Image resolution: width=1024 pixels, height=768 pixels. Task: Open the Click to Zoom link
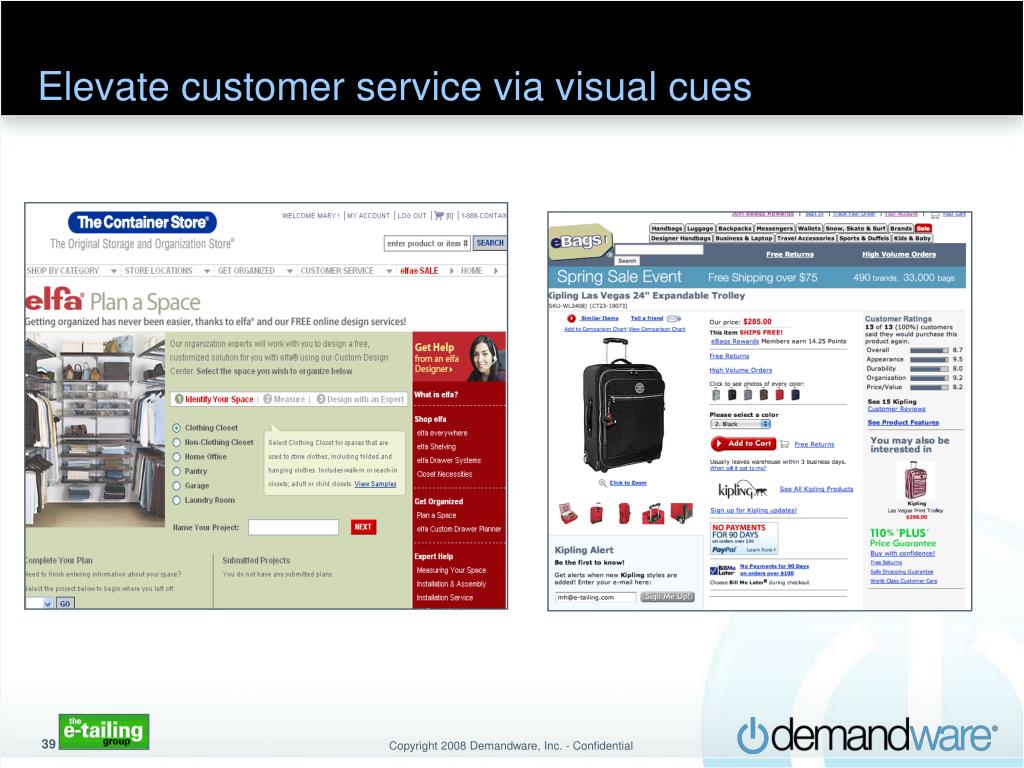point(628,483)
